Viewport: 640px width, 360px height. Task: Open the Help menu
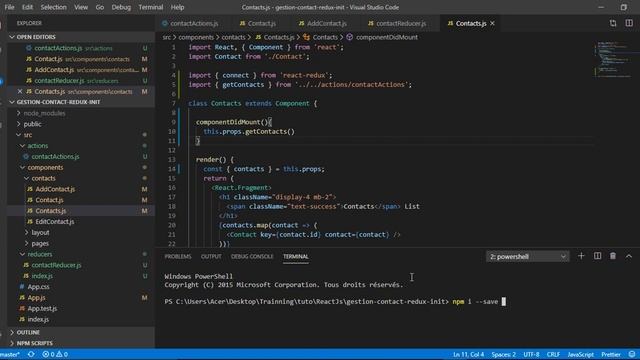point(177,7)
